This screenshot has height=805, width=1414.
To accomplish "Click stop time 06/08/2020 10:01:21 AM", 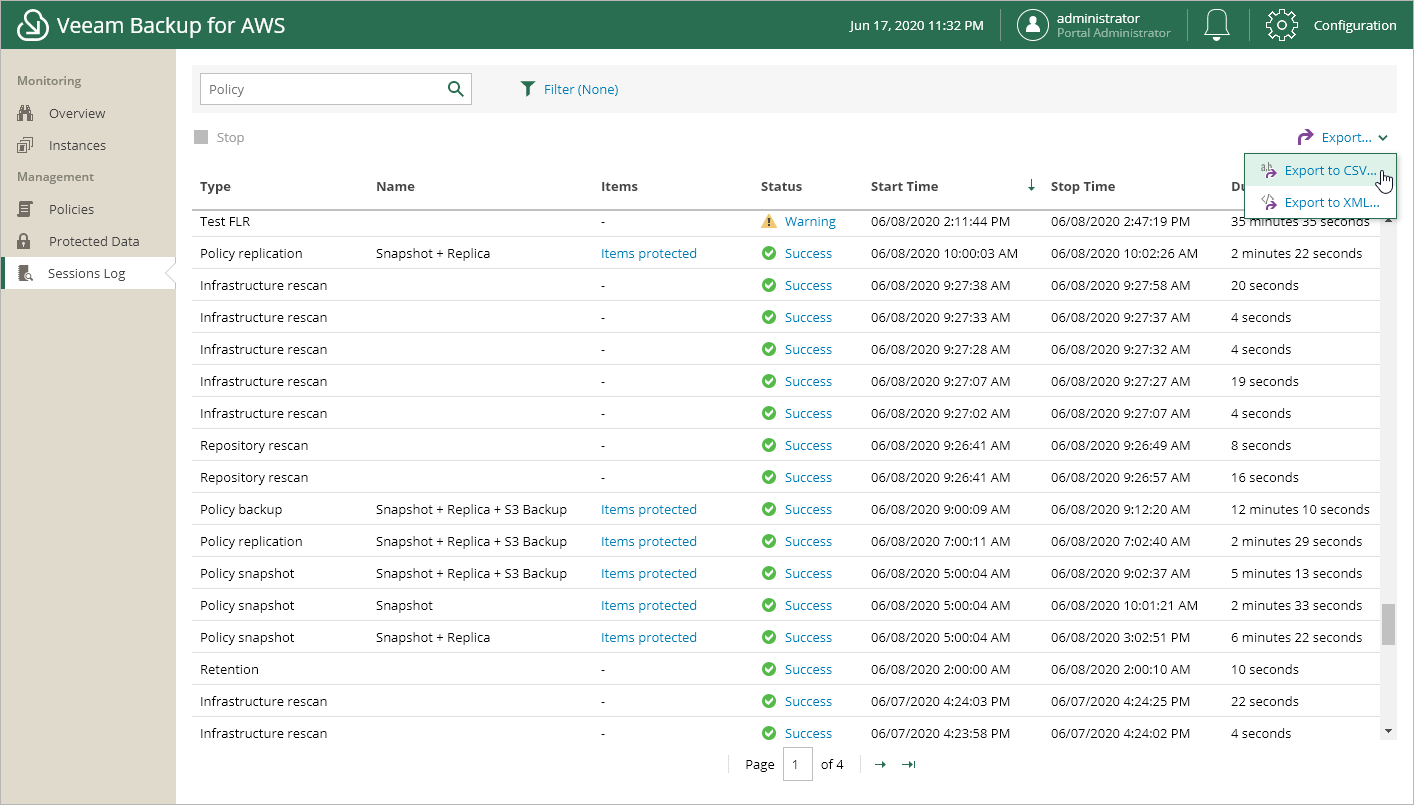I will point(1124,605).
